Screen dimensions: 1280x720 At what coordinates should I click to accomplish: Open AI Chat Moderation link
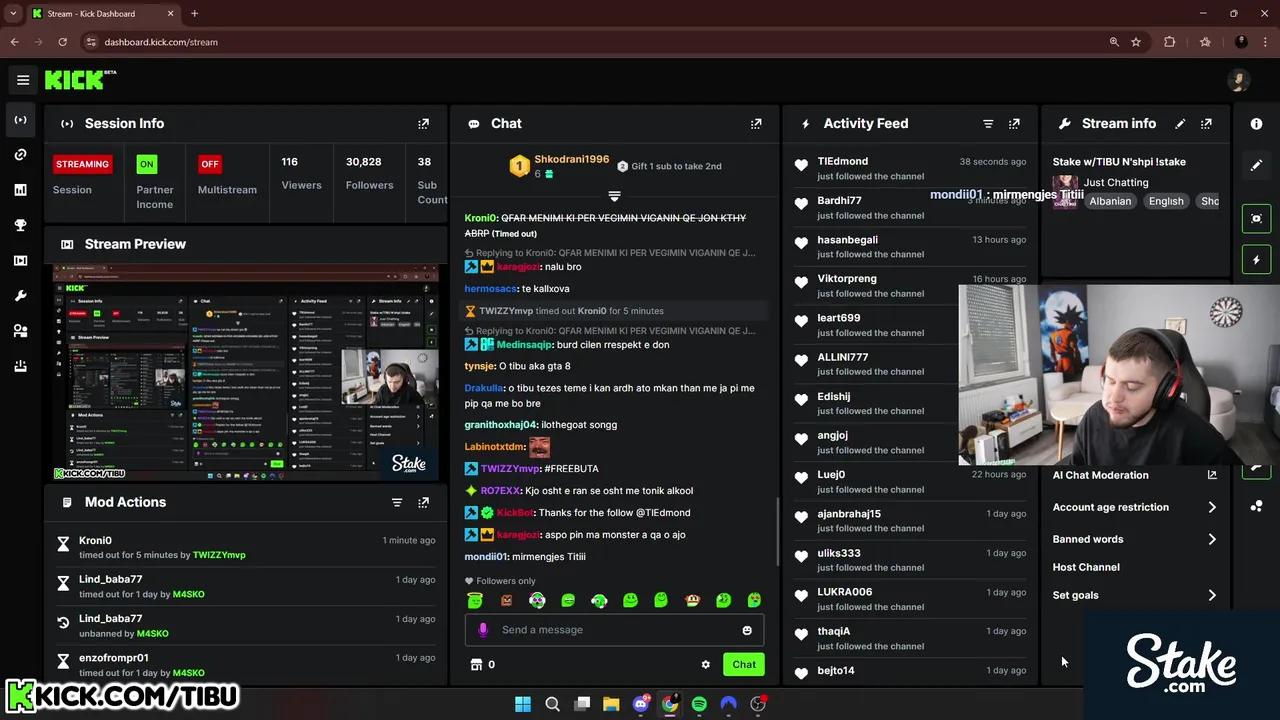1134,475
